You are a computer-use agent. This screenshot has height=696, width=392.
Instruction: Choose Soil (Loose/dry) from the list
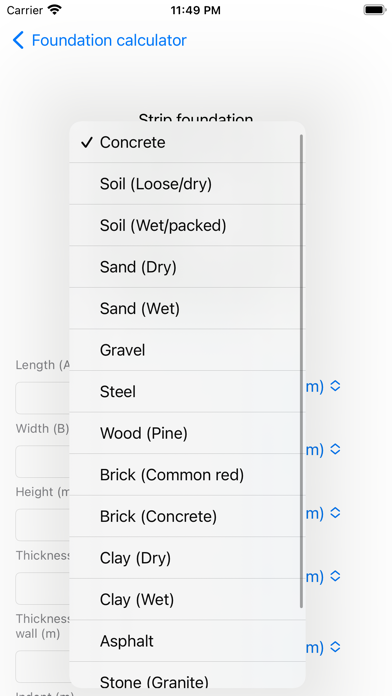187,184
